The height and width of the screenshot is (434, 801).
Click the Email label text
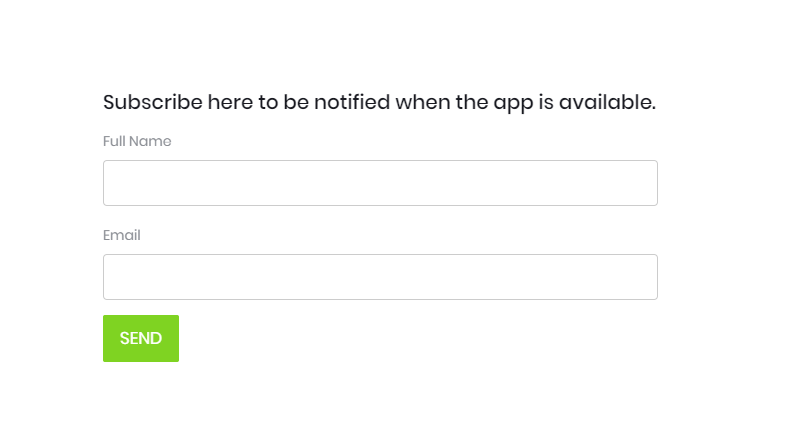tap(122, 235)
